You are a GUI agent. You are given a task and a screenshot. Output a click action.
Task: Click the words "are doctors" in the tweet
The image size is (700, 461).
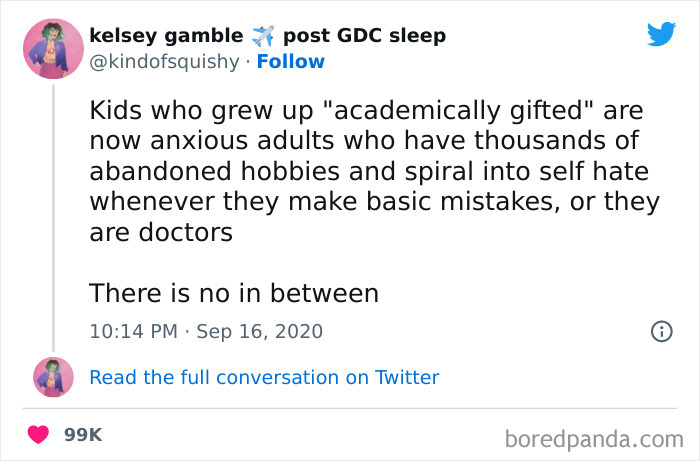pos(161,232)
